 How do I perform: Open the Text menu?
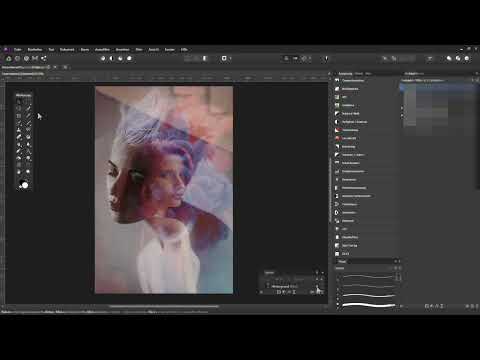point(51,50)
